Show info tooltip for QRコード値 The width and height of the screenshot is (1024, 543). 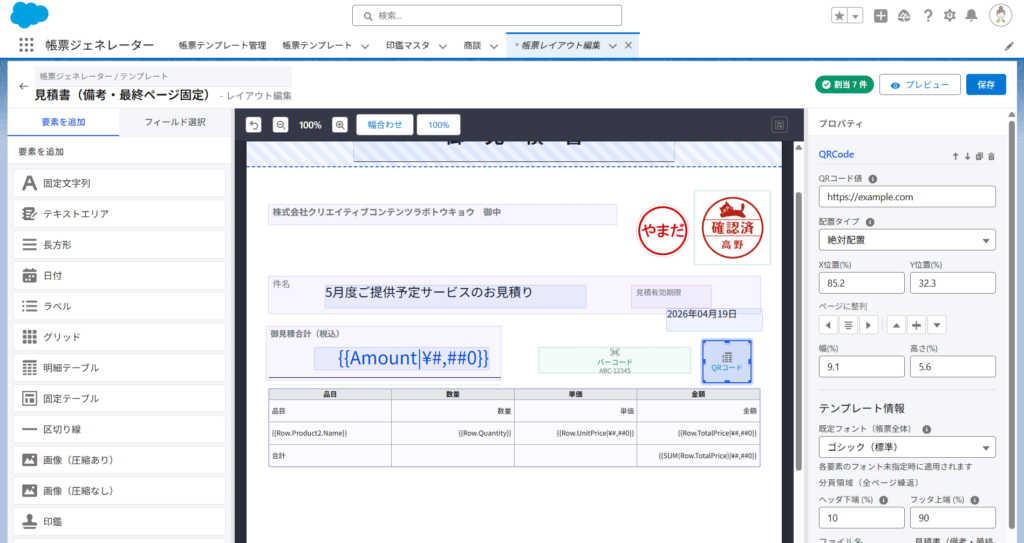point(872,179)
